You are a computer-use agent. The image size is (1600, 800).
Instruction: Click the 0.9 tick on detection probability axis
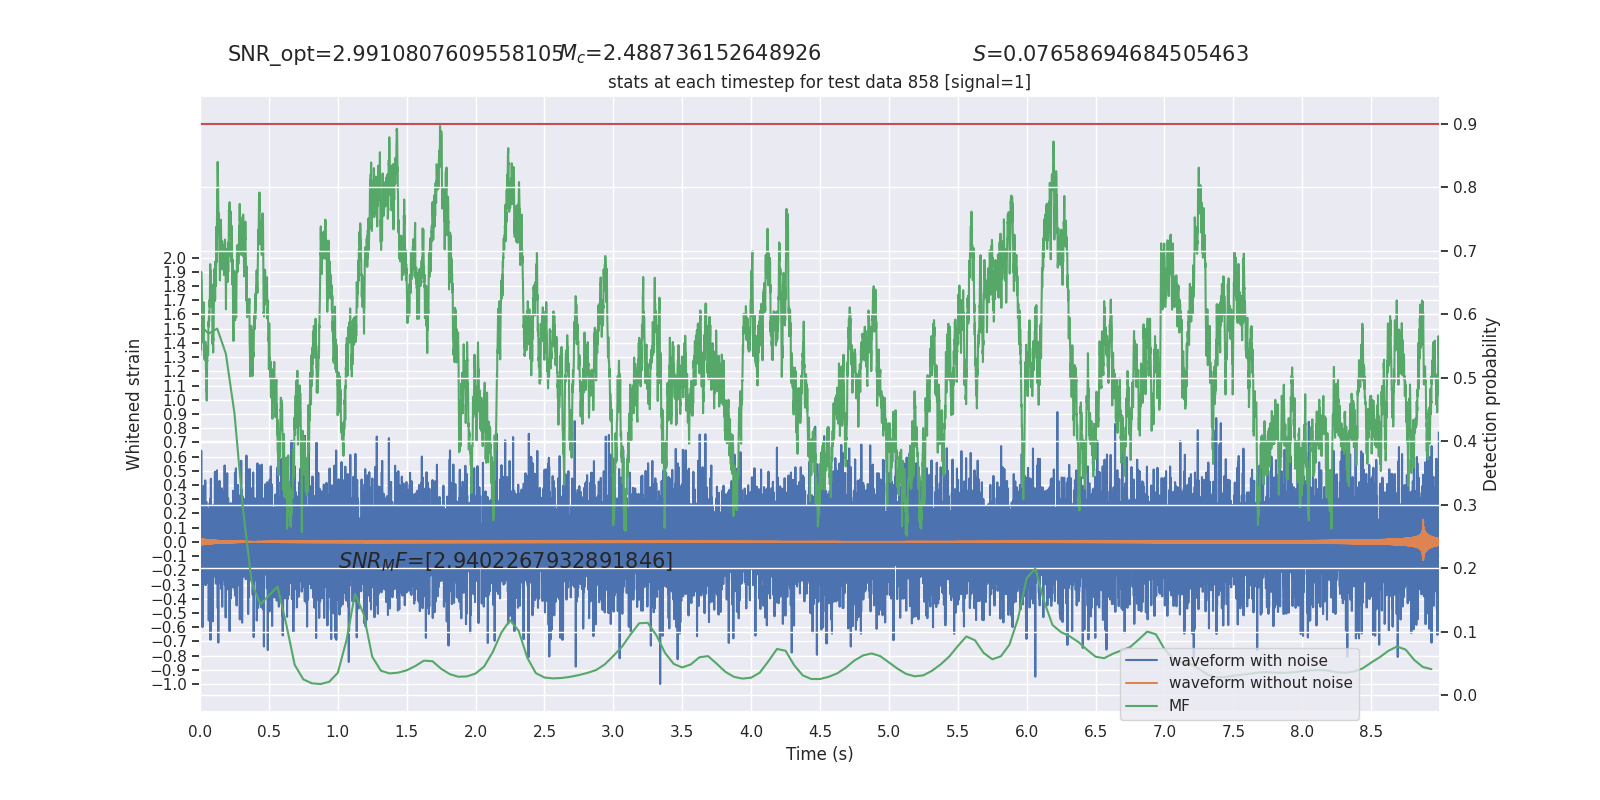pyautogui.click(x=1465, y=124)
